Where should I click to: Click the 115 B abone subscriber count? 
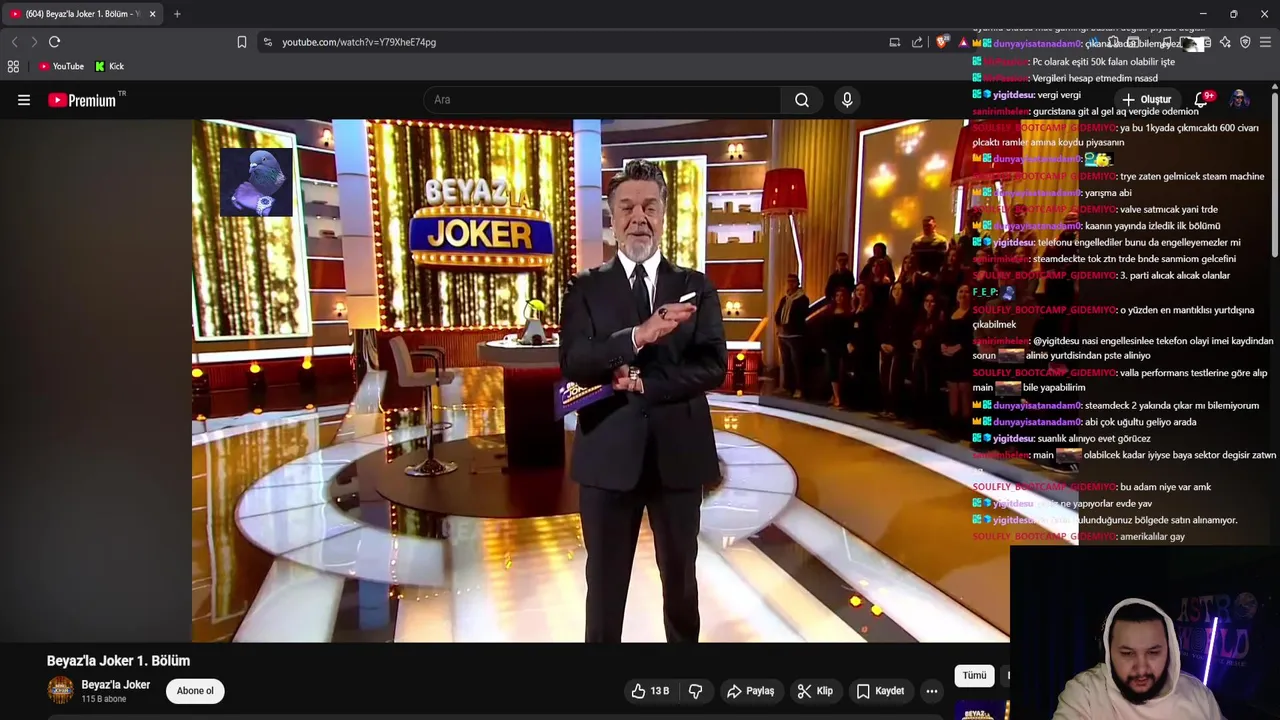104,699
